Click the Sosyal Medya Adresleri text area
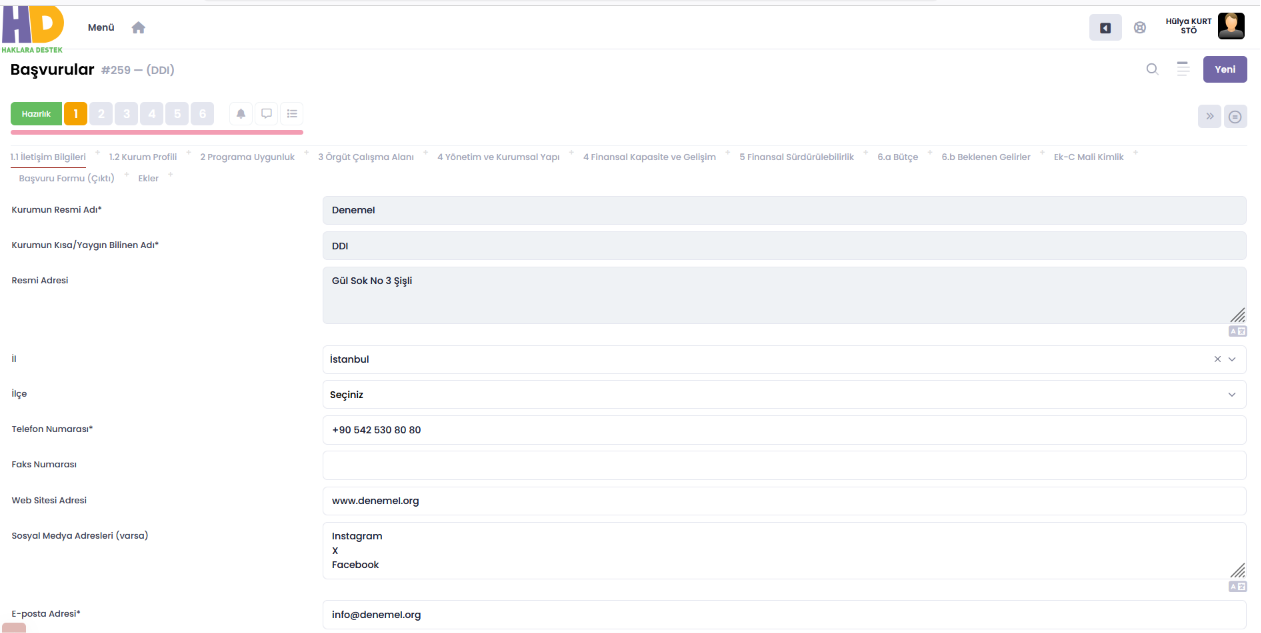 click(784, 550)
